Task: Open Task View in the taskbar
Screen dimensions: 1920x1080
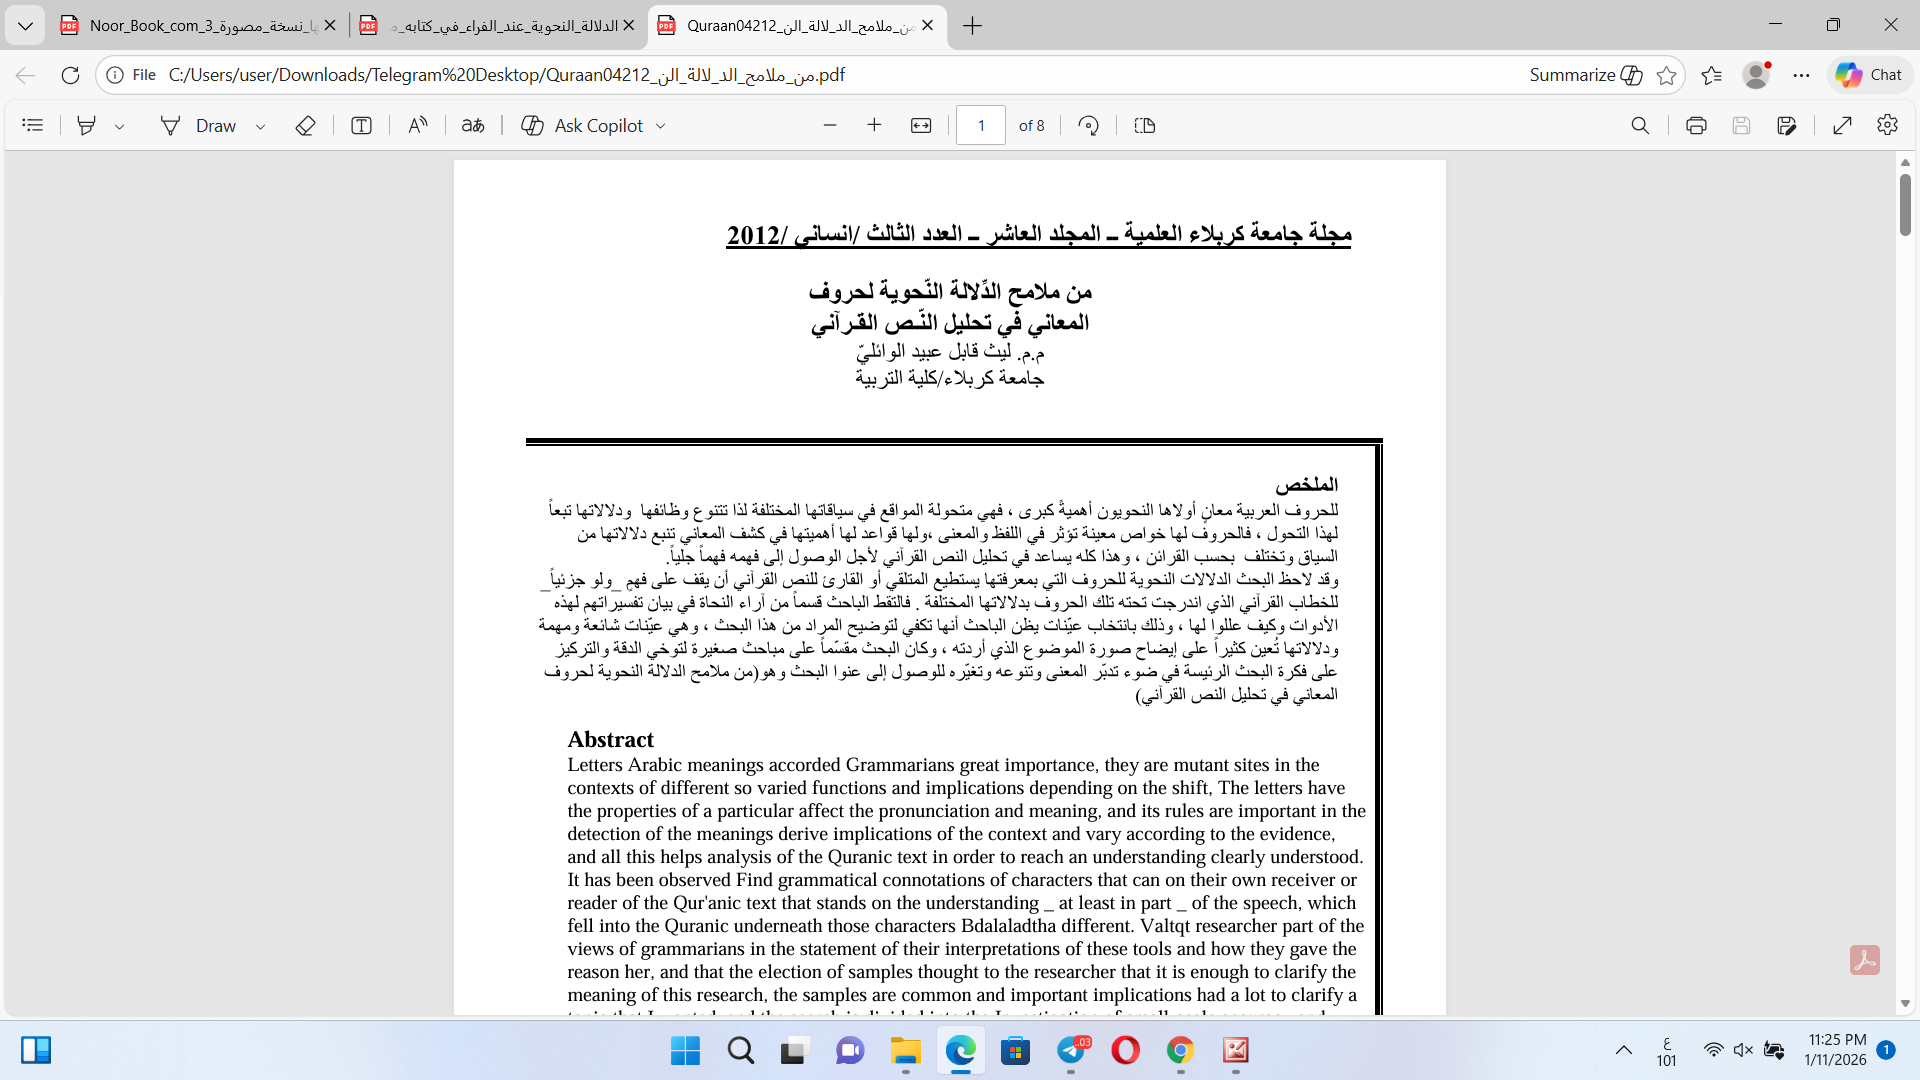Action: click(794, 1051)
